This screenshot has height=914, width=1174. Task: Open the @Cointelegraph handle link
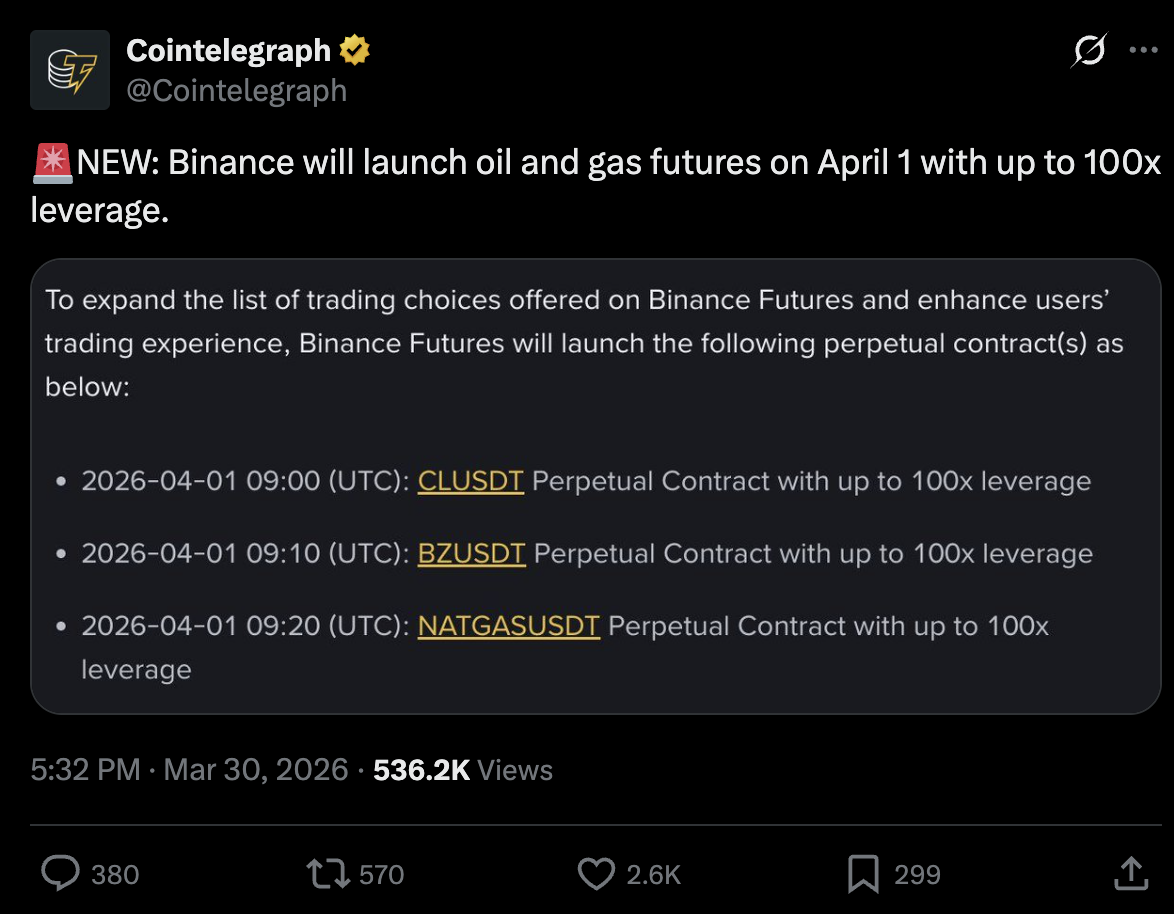pyautogui.click(x=236, y=91)
